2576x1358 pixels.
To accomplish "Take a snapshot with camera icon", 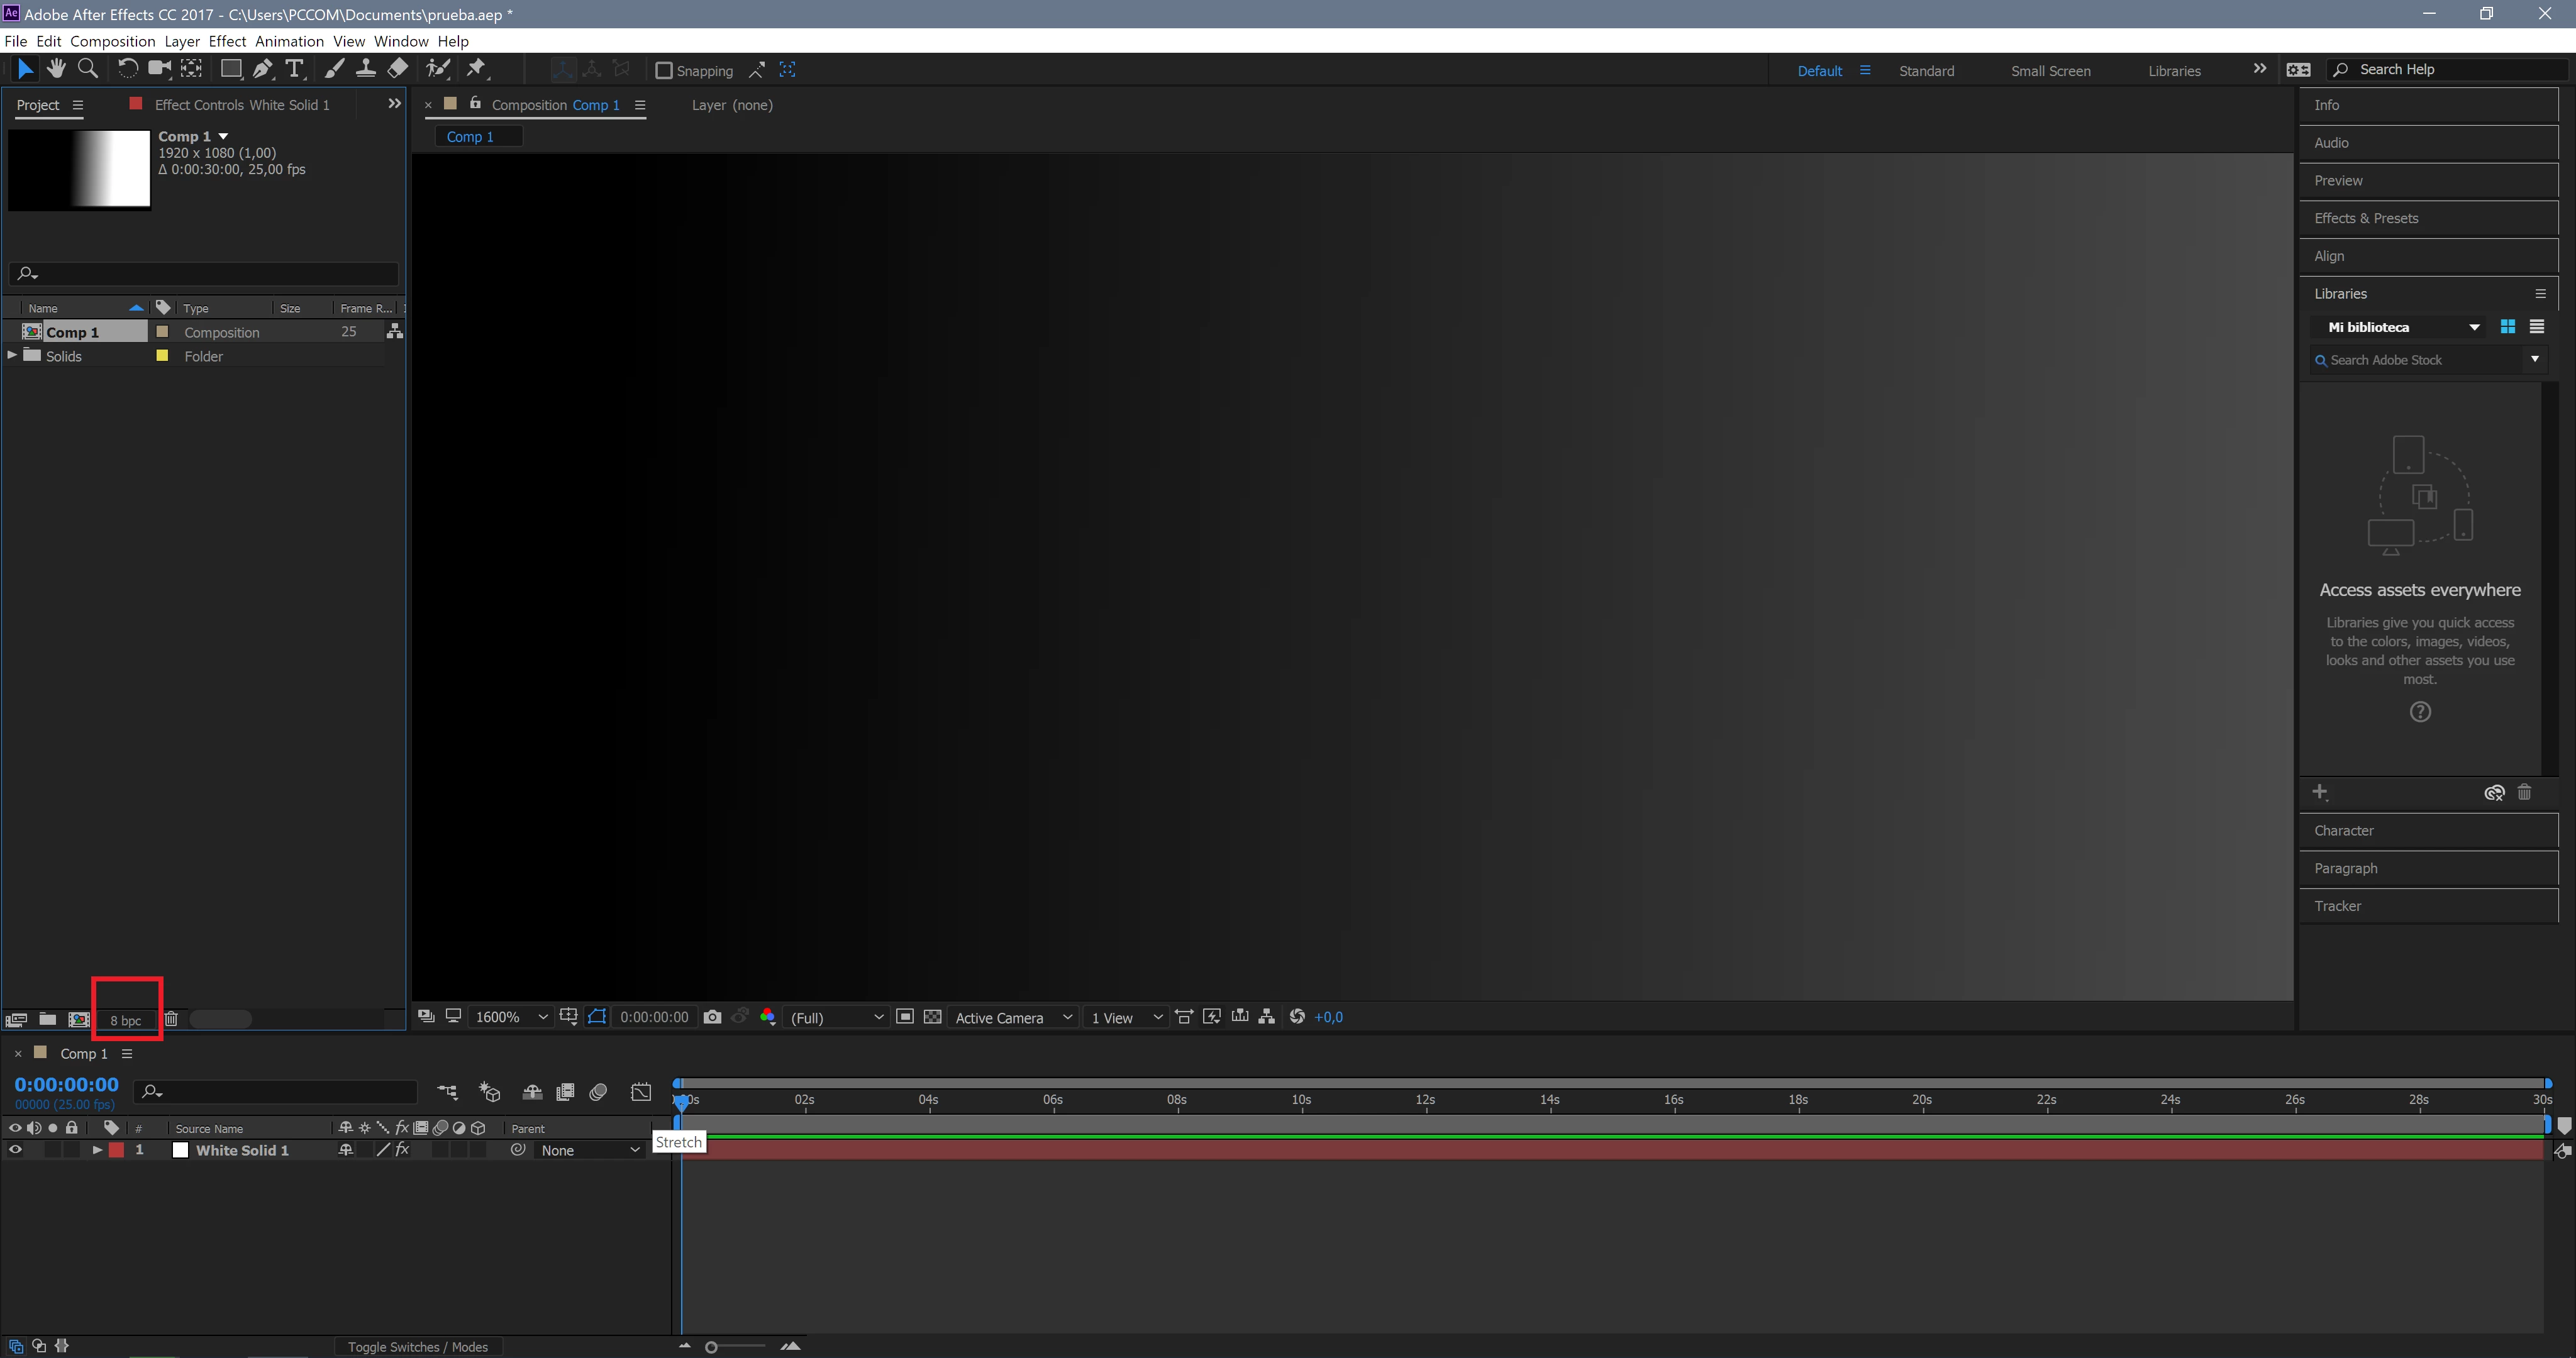I will 712,1017.
